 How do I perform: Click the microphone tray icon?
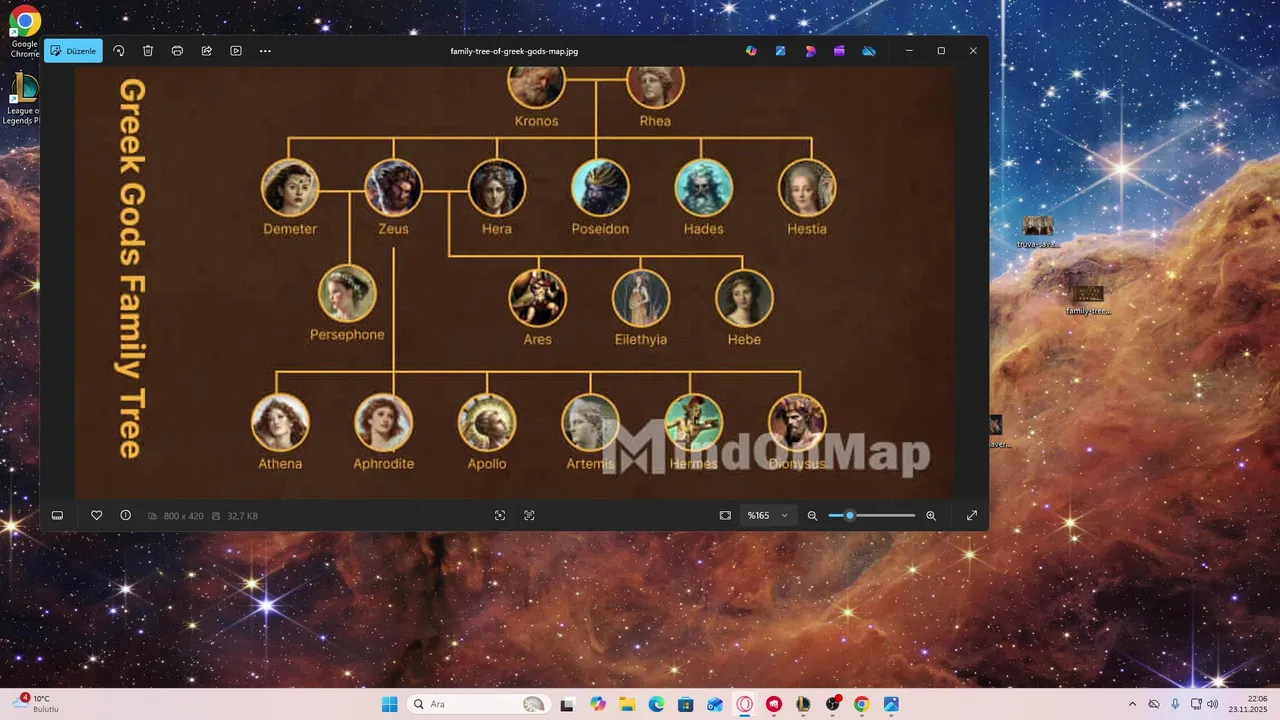[x=1175, y=704]
